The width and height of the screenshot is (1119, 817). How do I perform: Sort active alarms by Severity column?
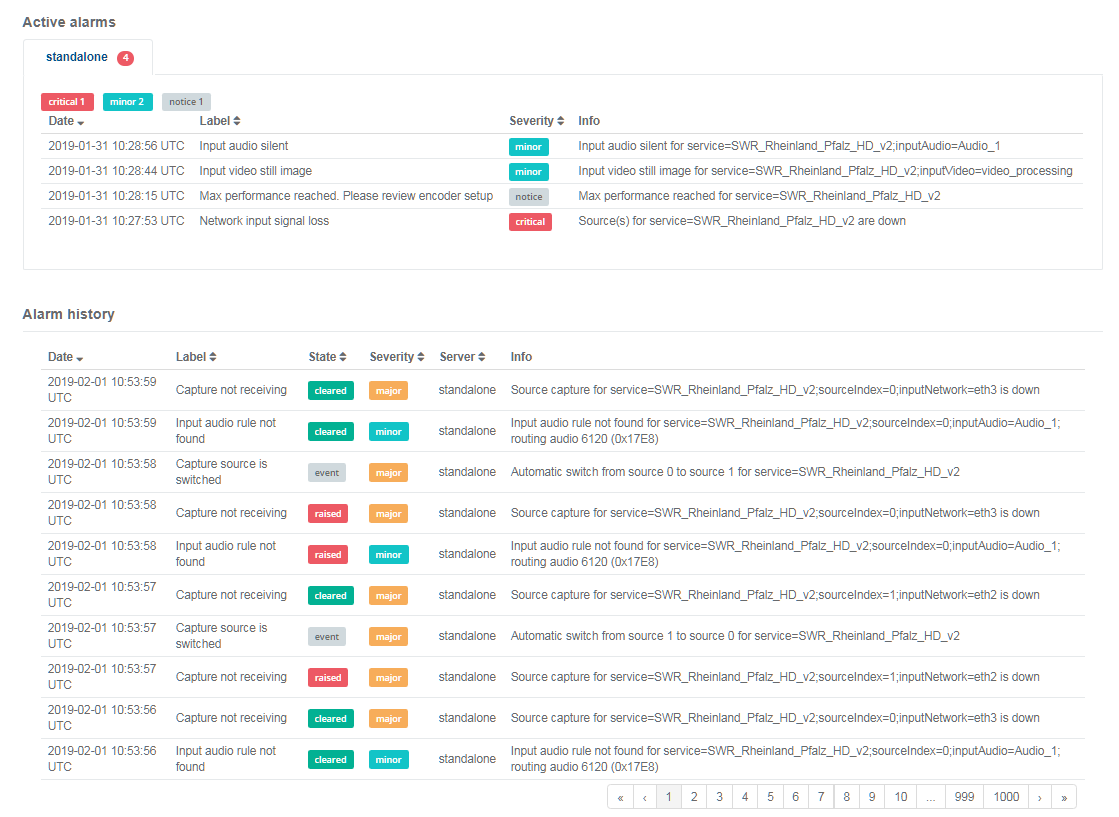537,121
